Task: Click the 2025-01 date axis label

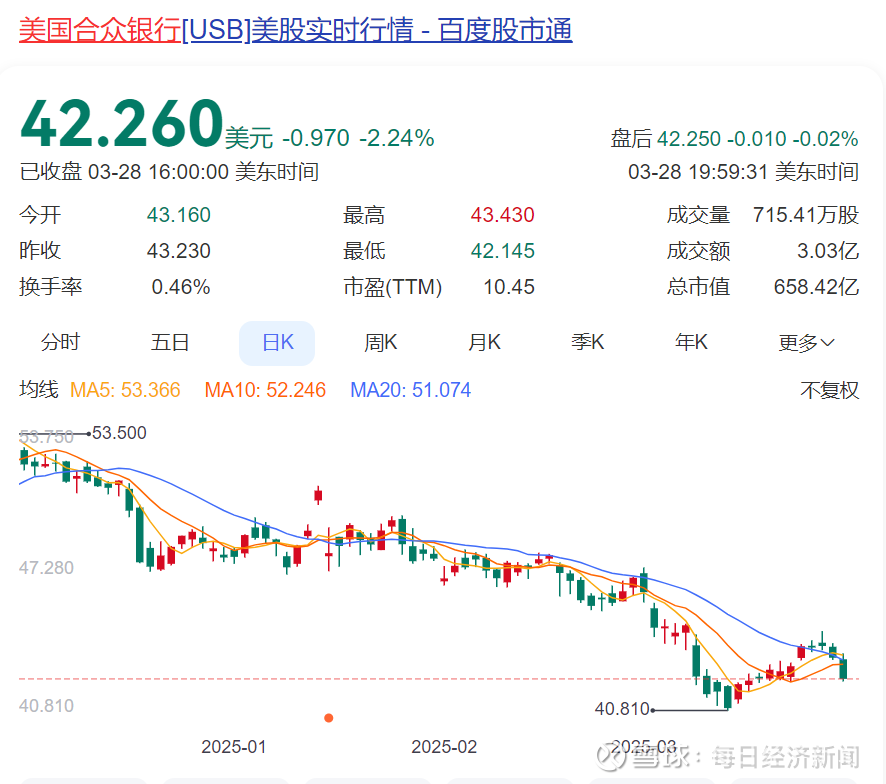Action: [x=234, y=747]
